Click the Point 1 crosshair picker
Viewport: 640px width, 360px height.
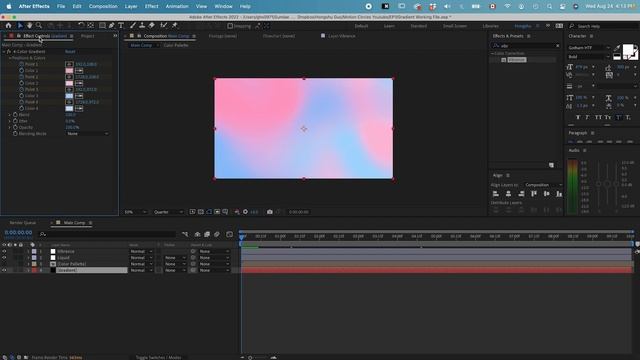click(x=69, y=64)
